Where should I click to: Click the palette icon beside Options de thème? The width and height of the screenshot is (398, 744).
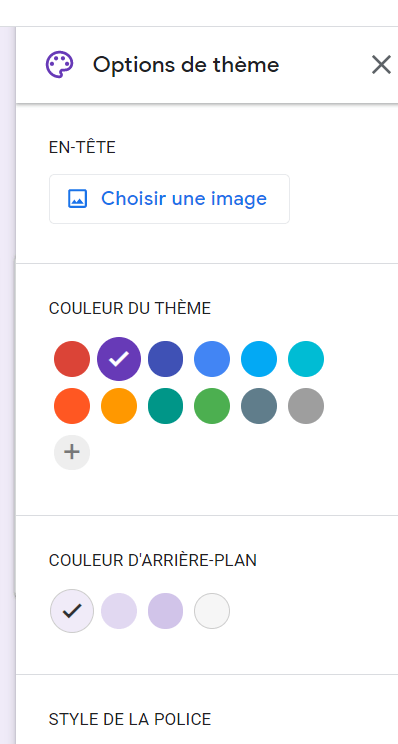pyautogui.click(x=59, y=65)
